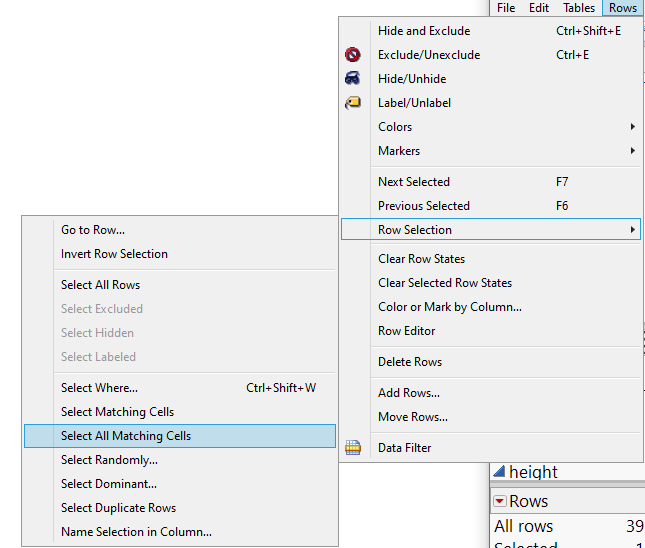Click Invert Row Selection
Viewport: 645px width, 548px height.
[x=114, y=254]
